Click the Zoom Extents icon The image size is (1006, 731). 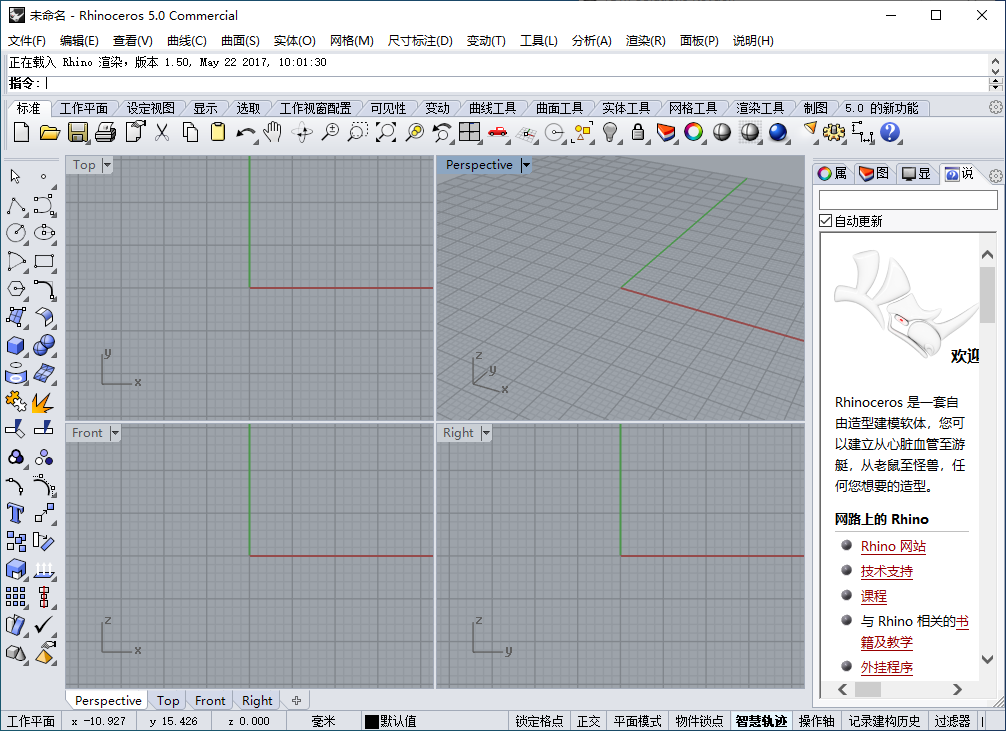pos(386,132)
